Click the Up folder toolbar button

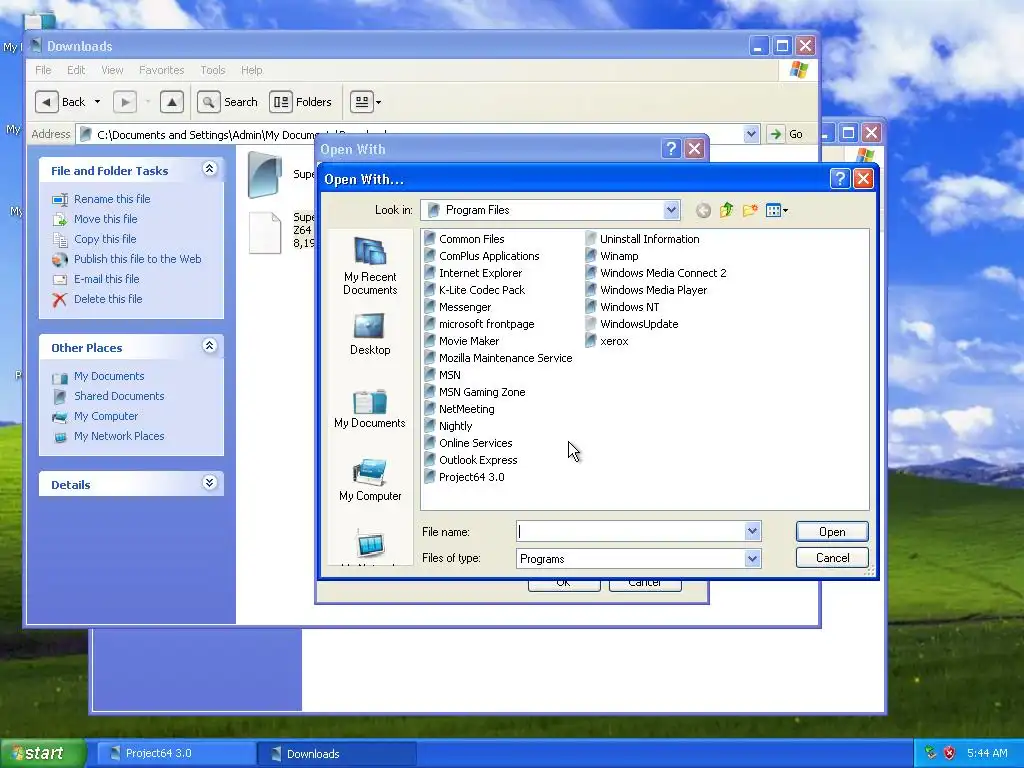(172, 102)
